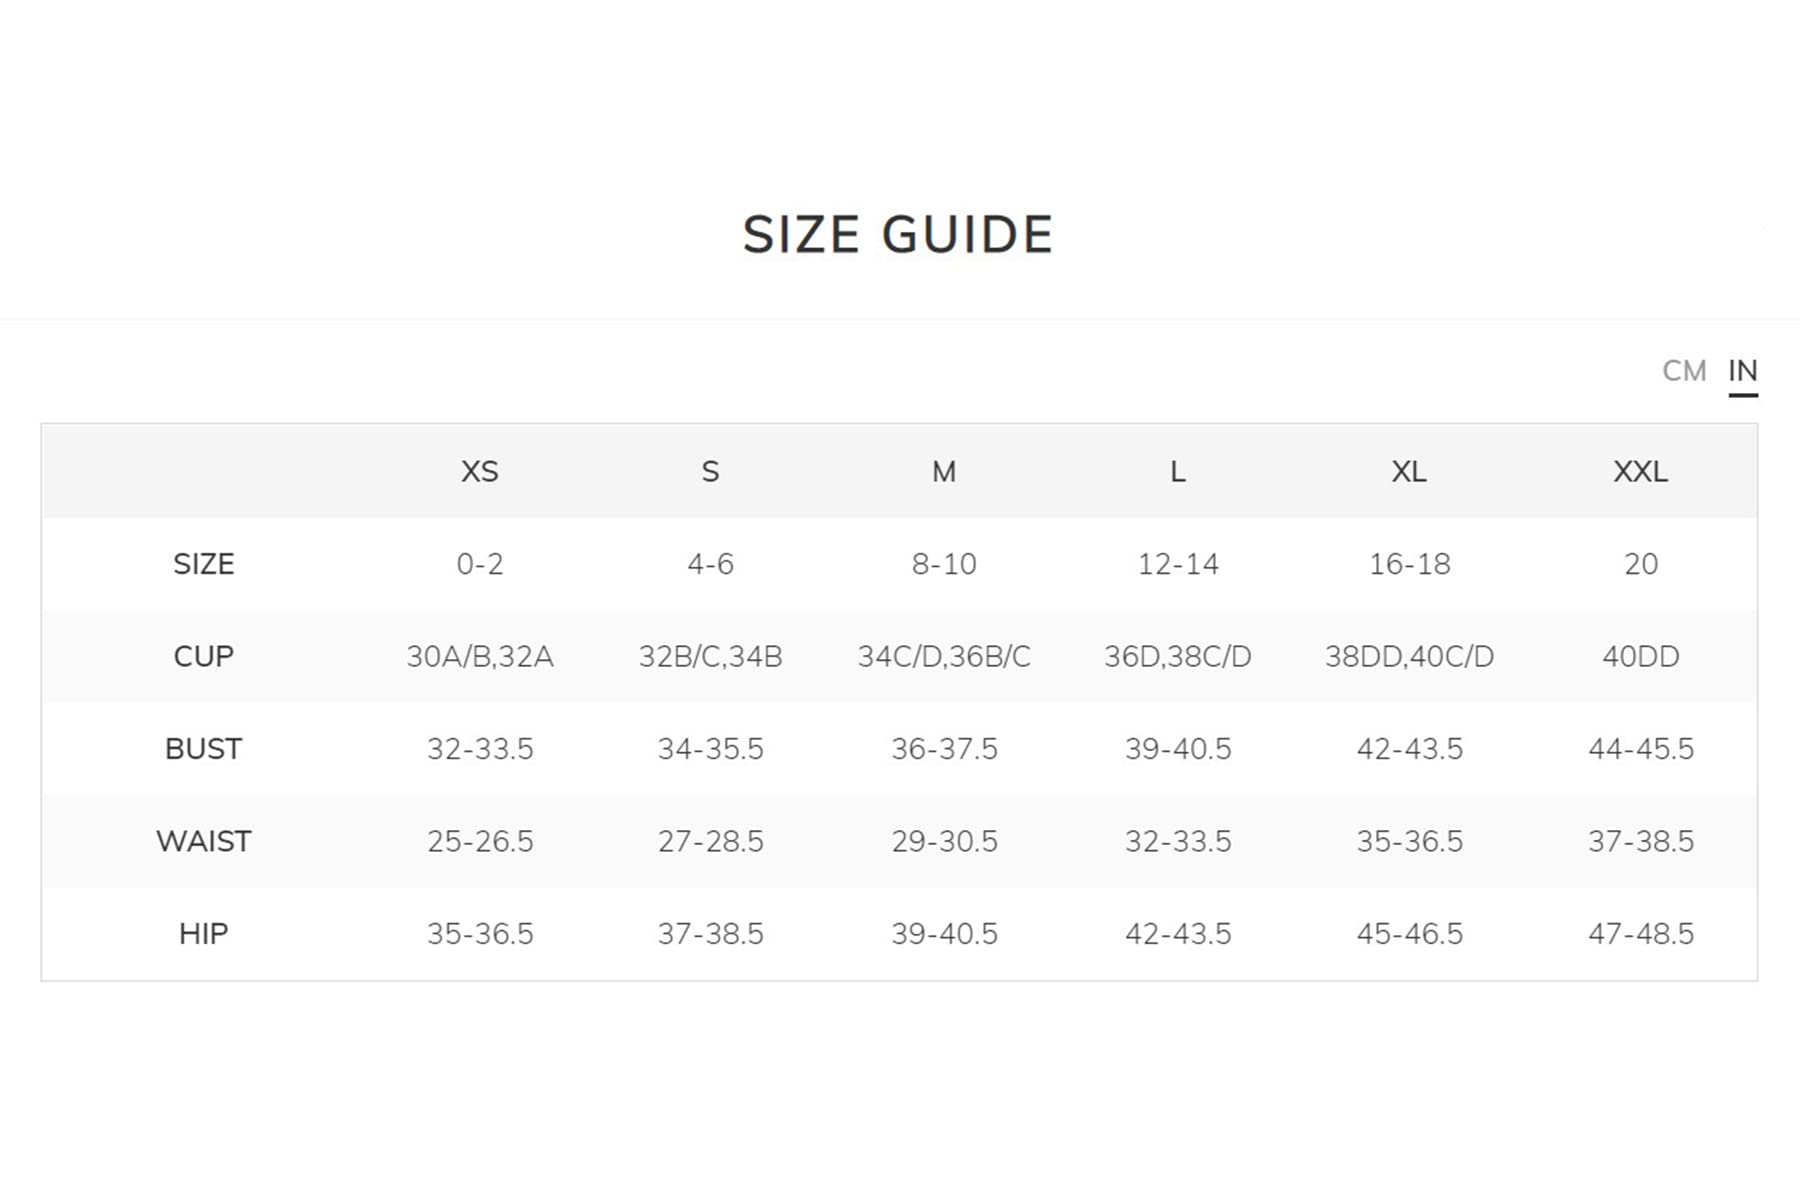Switch measurement units to CM
Screen dimensions: 1800x1200
coord(1684,371)
